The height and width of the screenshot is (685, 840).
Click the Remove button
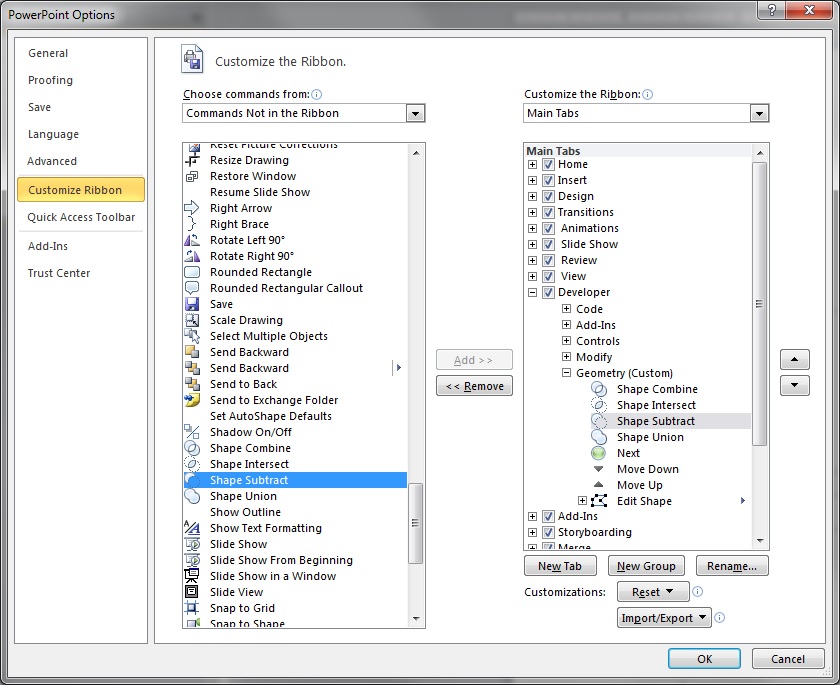(474, 386)
